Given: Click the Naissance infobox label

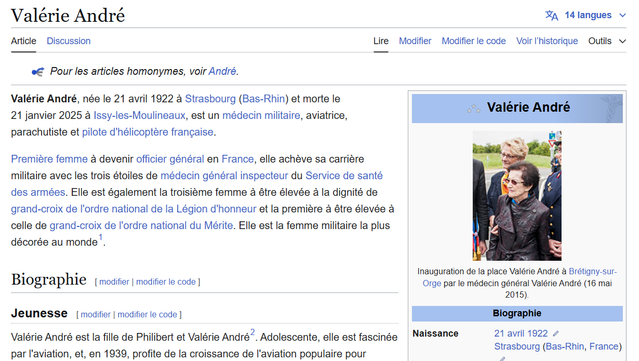Looking at the screenshot, I should (435, 334).
